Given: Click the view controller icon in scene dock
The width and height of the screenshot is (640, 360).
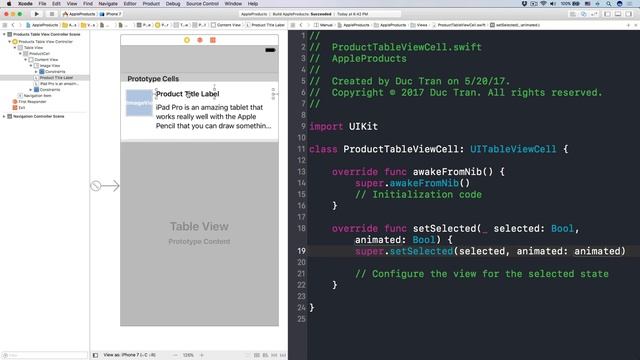Looking at the screenshot, I should (187, 40).
